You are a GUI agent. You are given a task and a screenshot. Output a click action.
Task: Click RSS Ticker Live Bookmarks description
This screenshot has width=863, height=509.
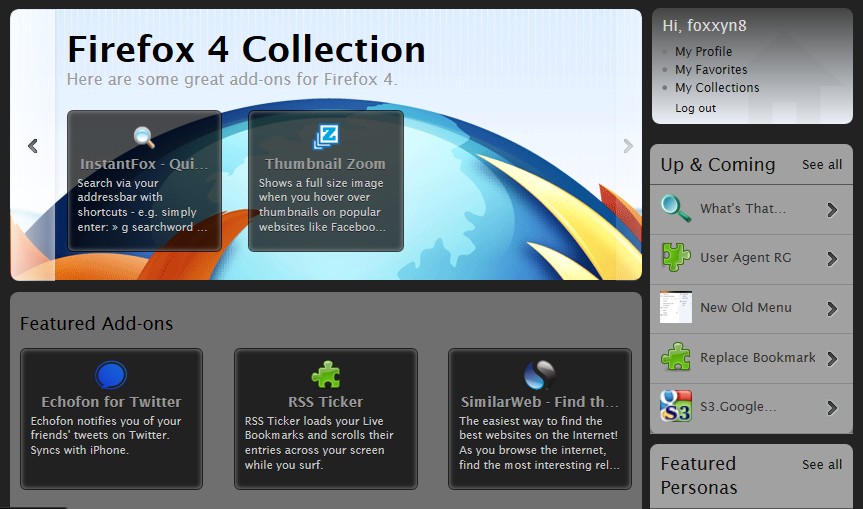[319, 443]
